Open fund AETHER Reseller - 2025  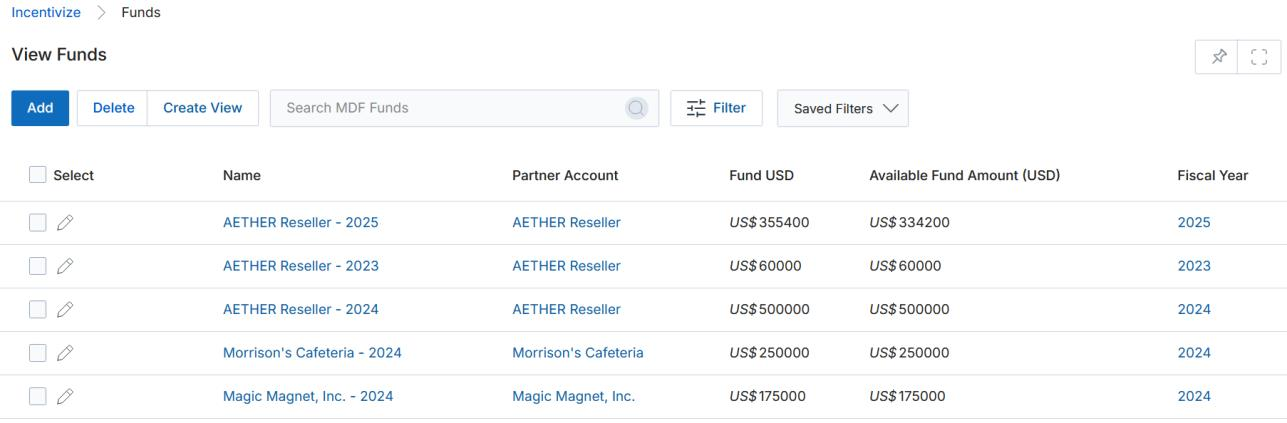pyautogui.click(x=301, y=223)
